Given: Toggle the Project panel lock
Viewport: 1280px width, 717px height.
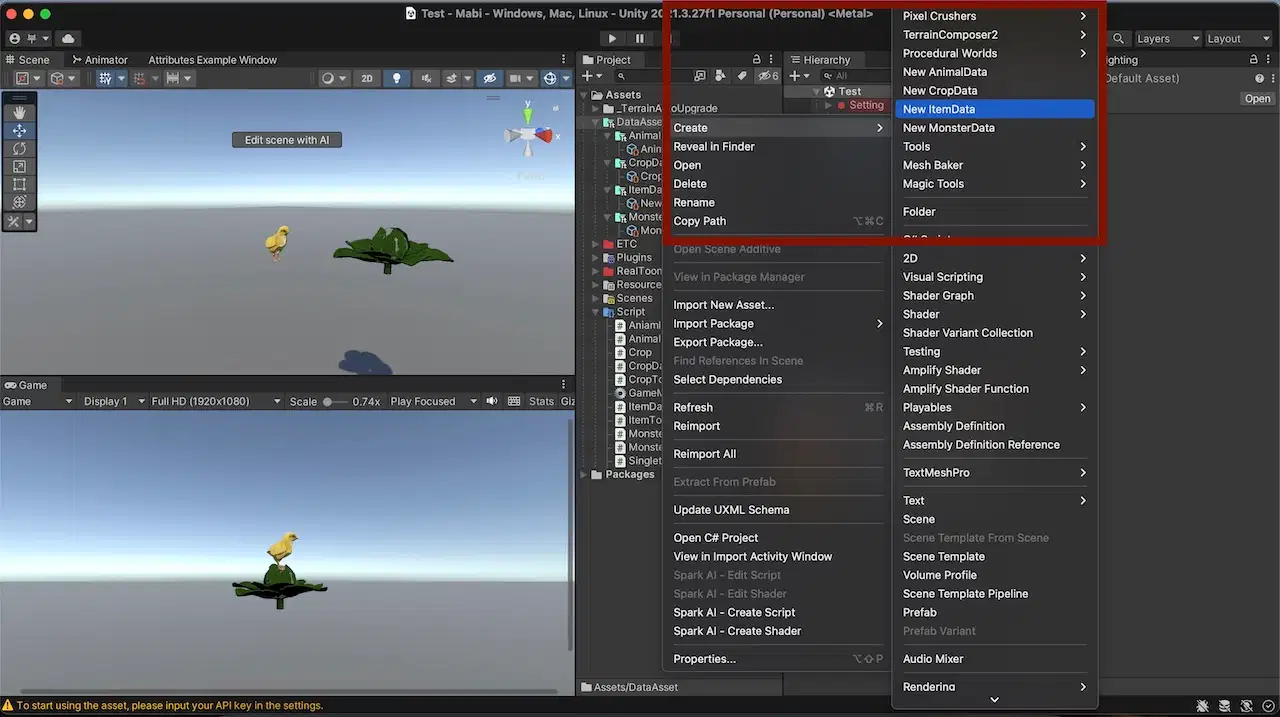Looking at the screenshot, I should click(756, 60).
